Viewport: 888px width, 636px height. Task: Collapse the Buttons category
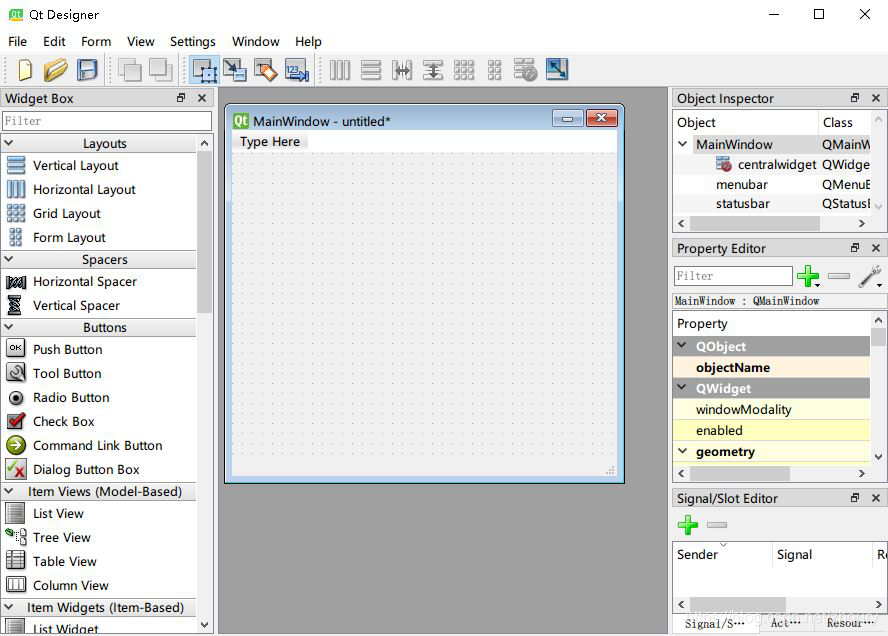[9, 327]
